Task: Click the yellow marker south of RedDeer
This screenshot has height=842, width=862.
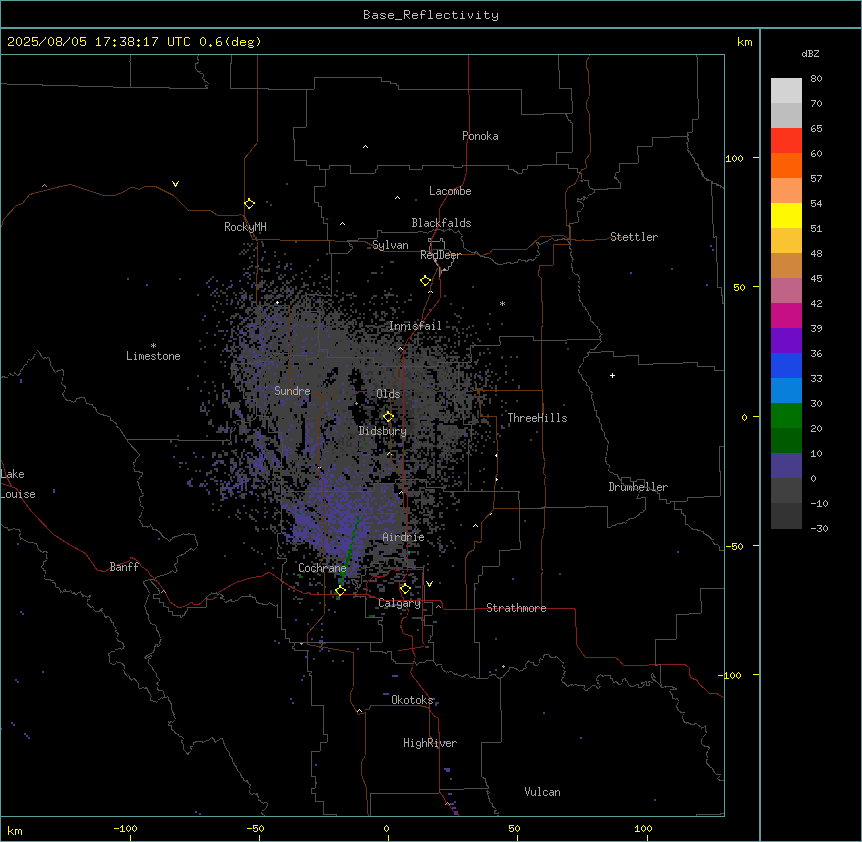Action: click(425, 281)
